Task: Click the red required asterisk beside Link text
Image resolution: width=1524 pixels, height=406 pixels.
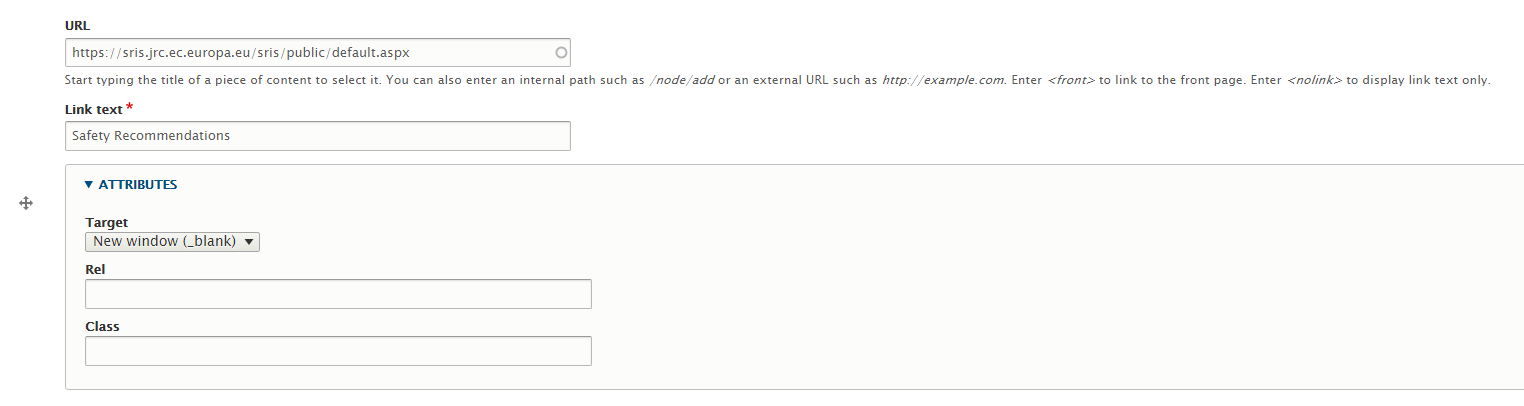Action: coord(129,107)
